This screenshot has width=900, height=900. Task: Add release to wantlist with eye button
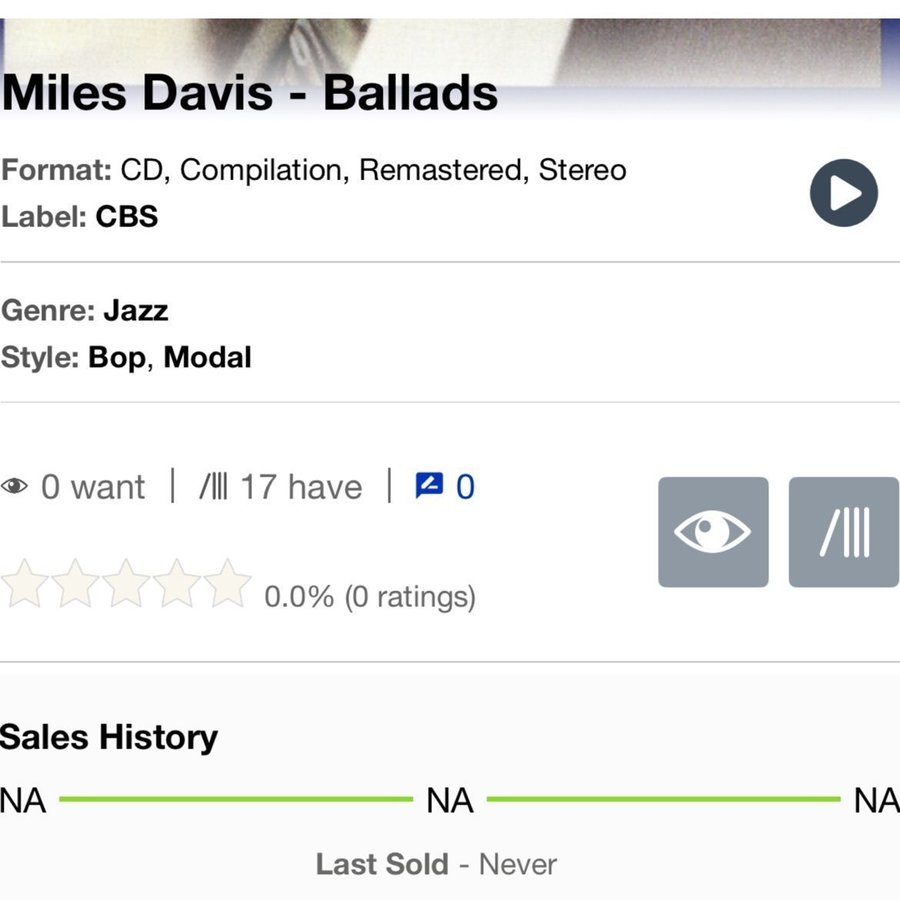pos(713,532)
